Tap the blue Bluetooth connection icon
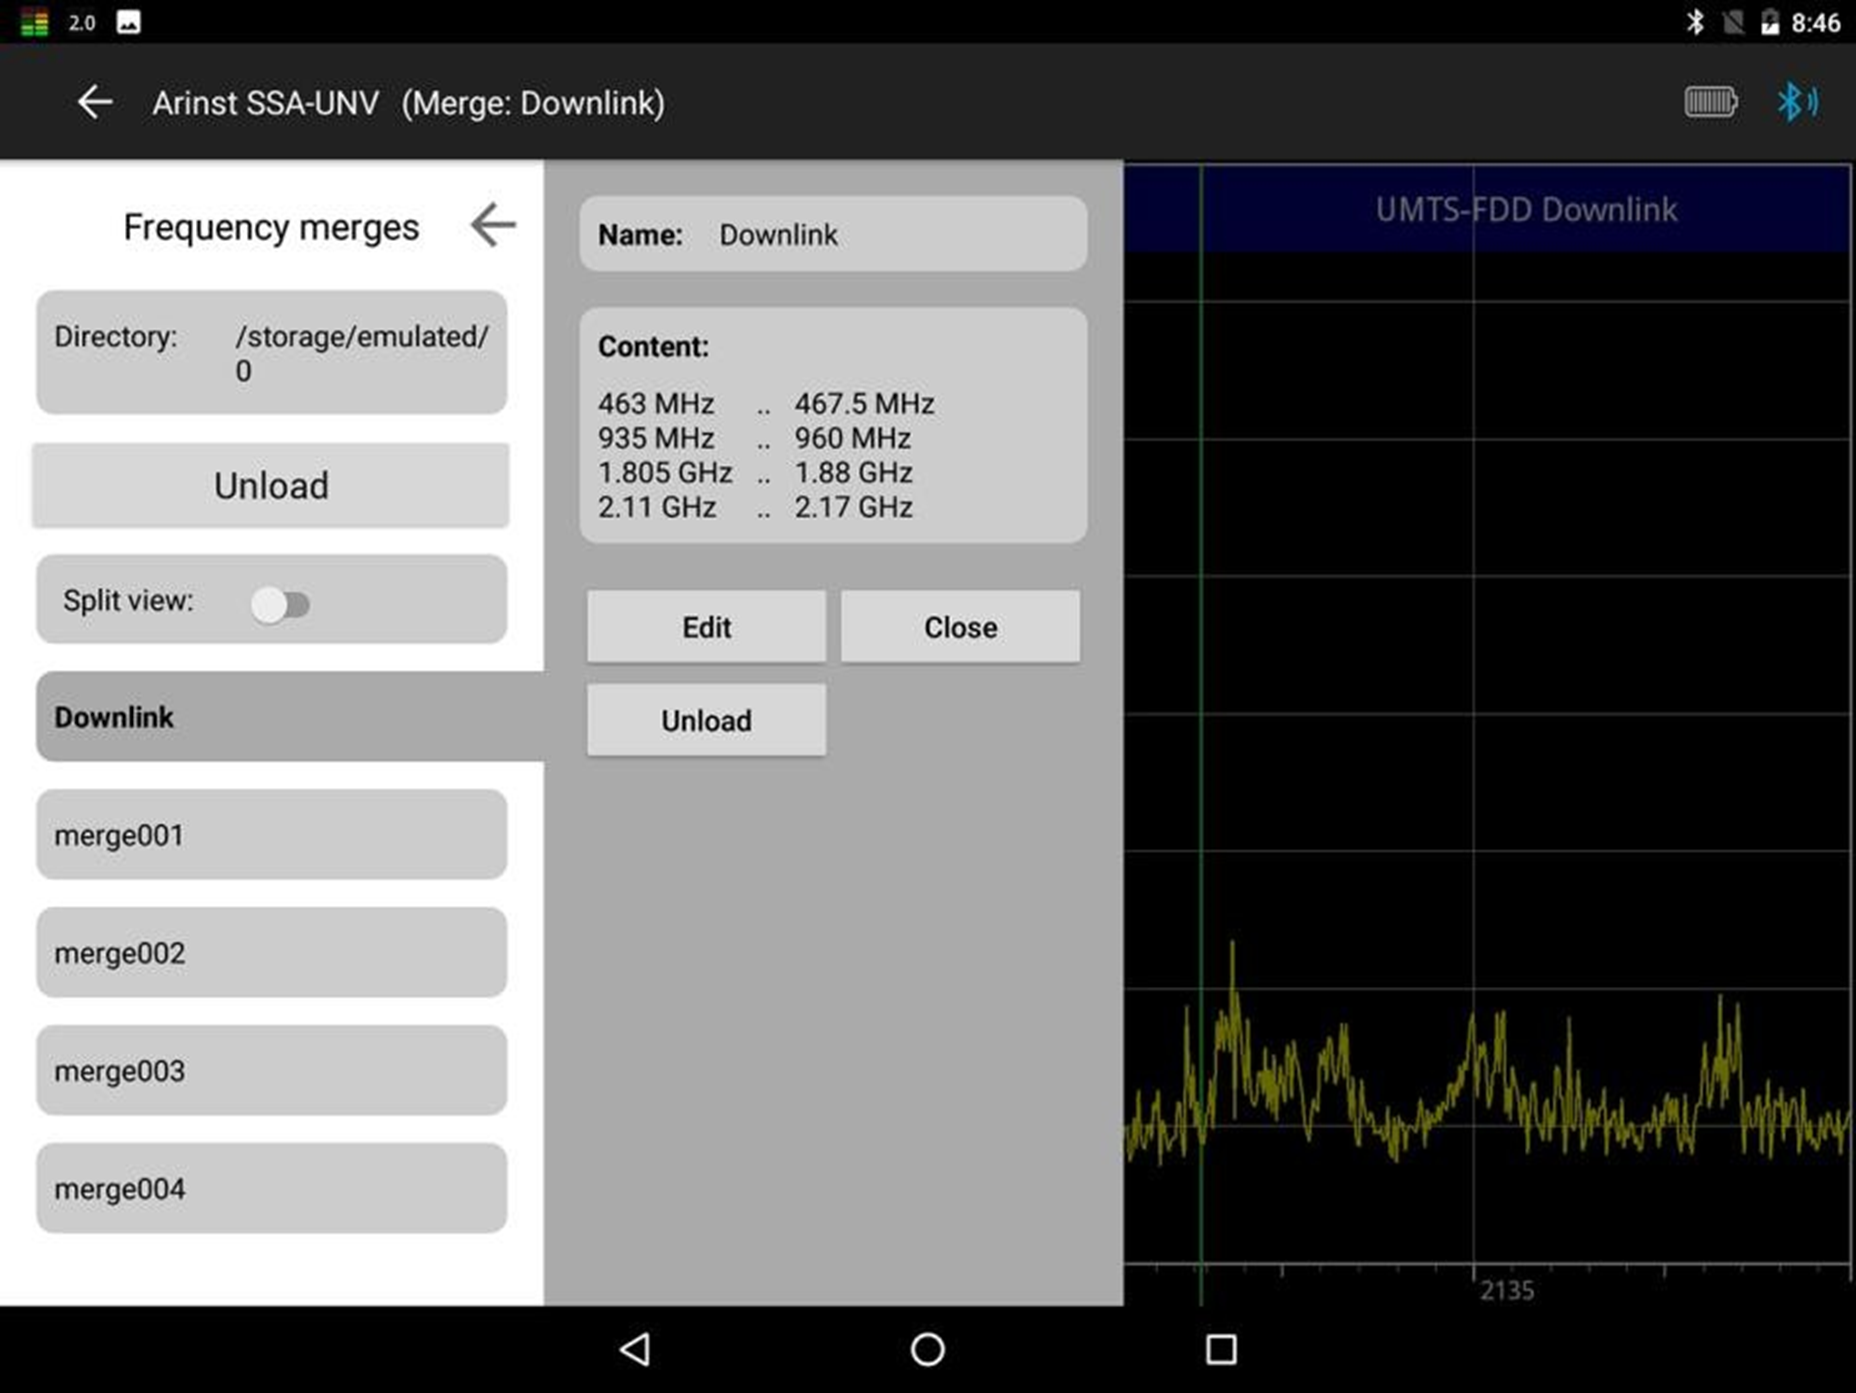Screen dimensions: 1856x1393 [1796, 102]
